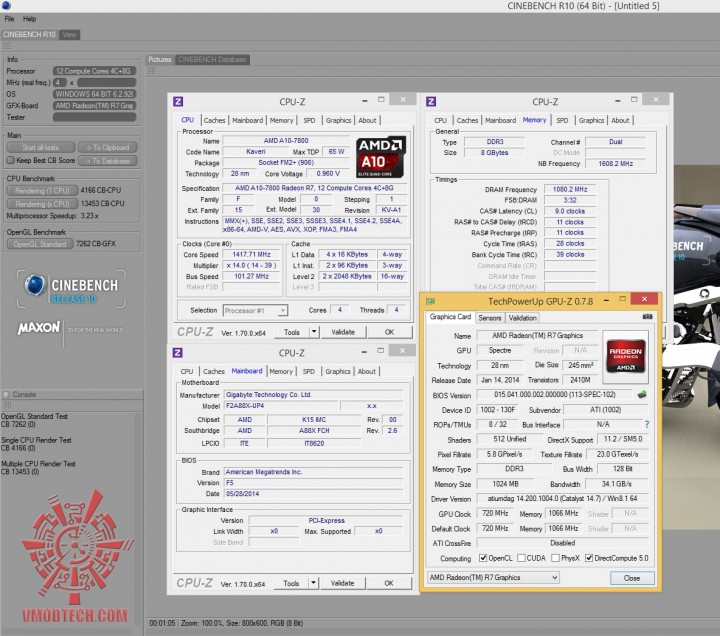Open Graphics tab in Mainboard CPU-Z window
The height and width of the screenshot is (636, 720).
[338, 371]
